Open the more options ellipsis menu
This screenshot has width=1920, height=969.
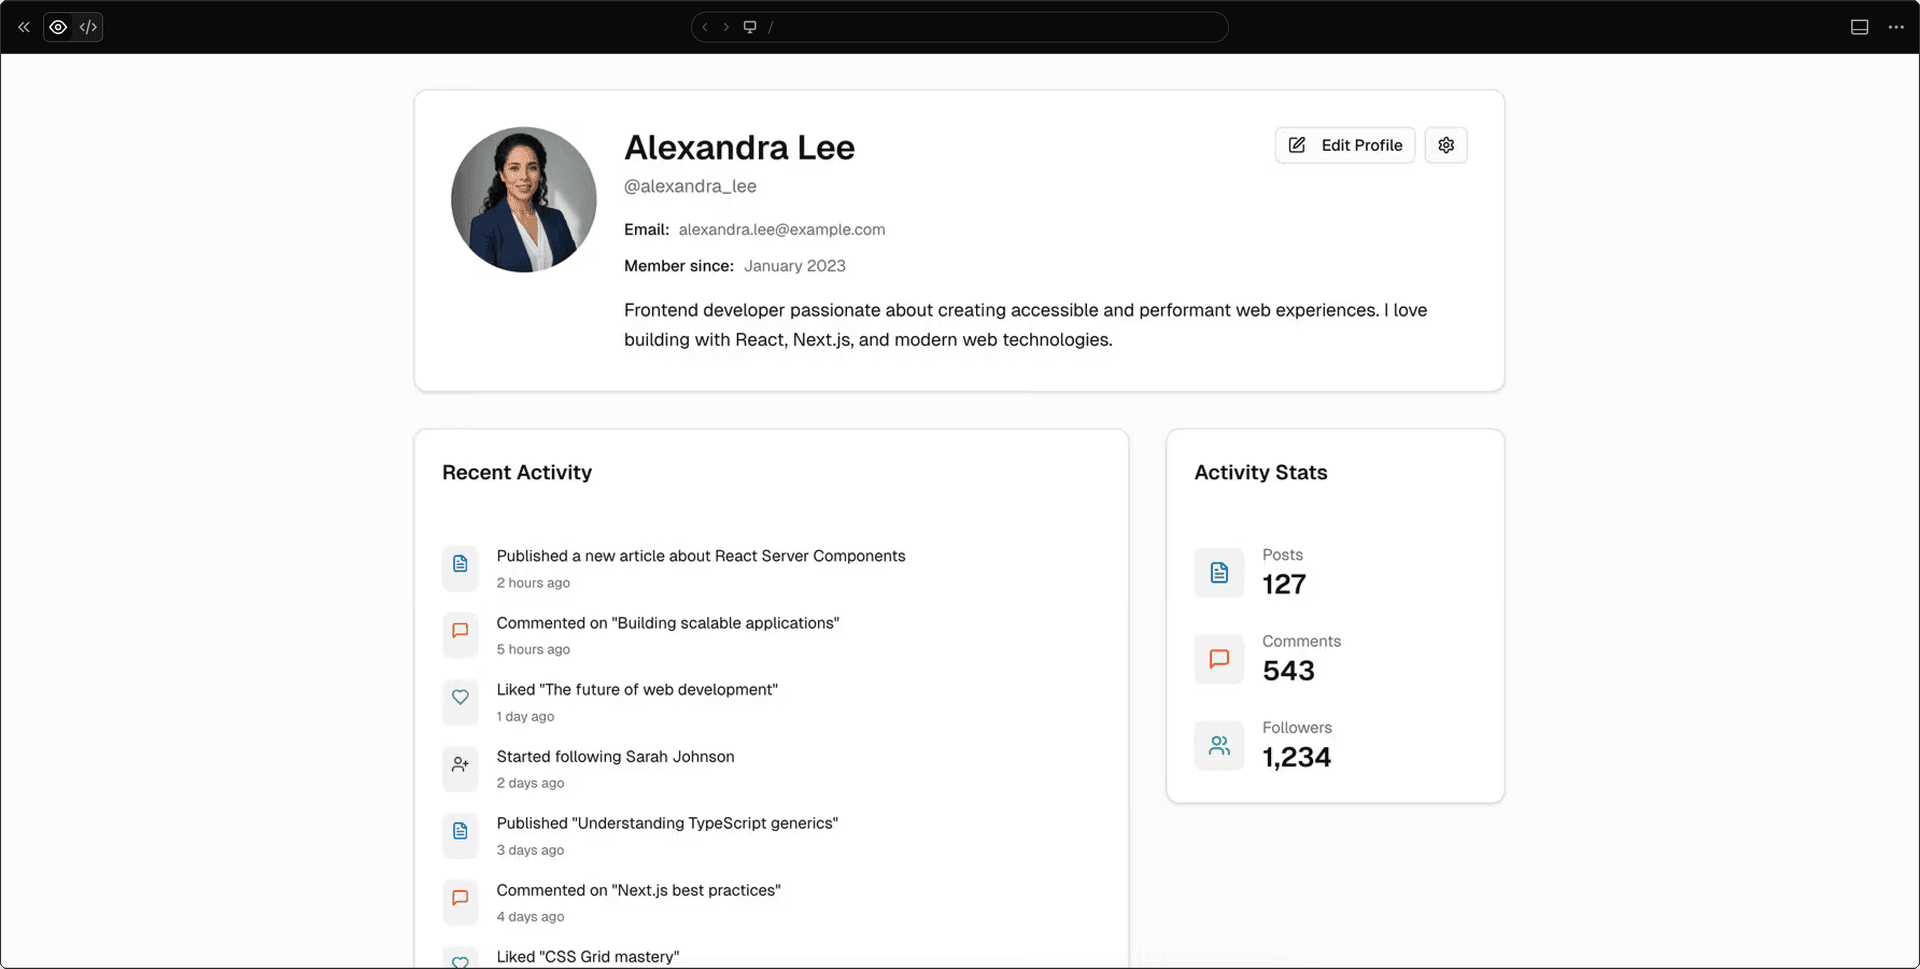1896,27
